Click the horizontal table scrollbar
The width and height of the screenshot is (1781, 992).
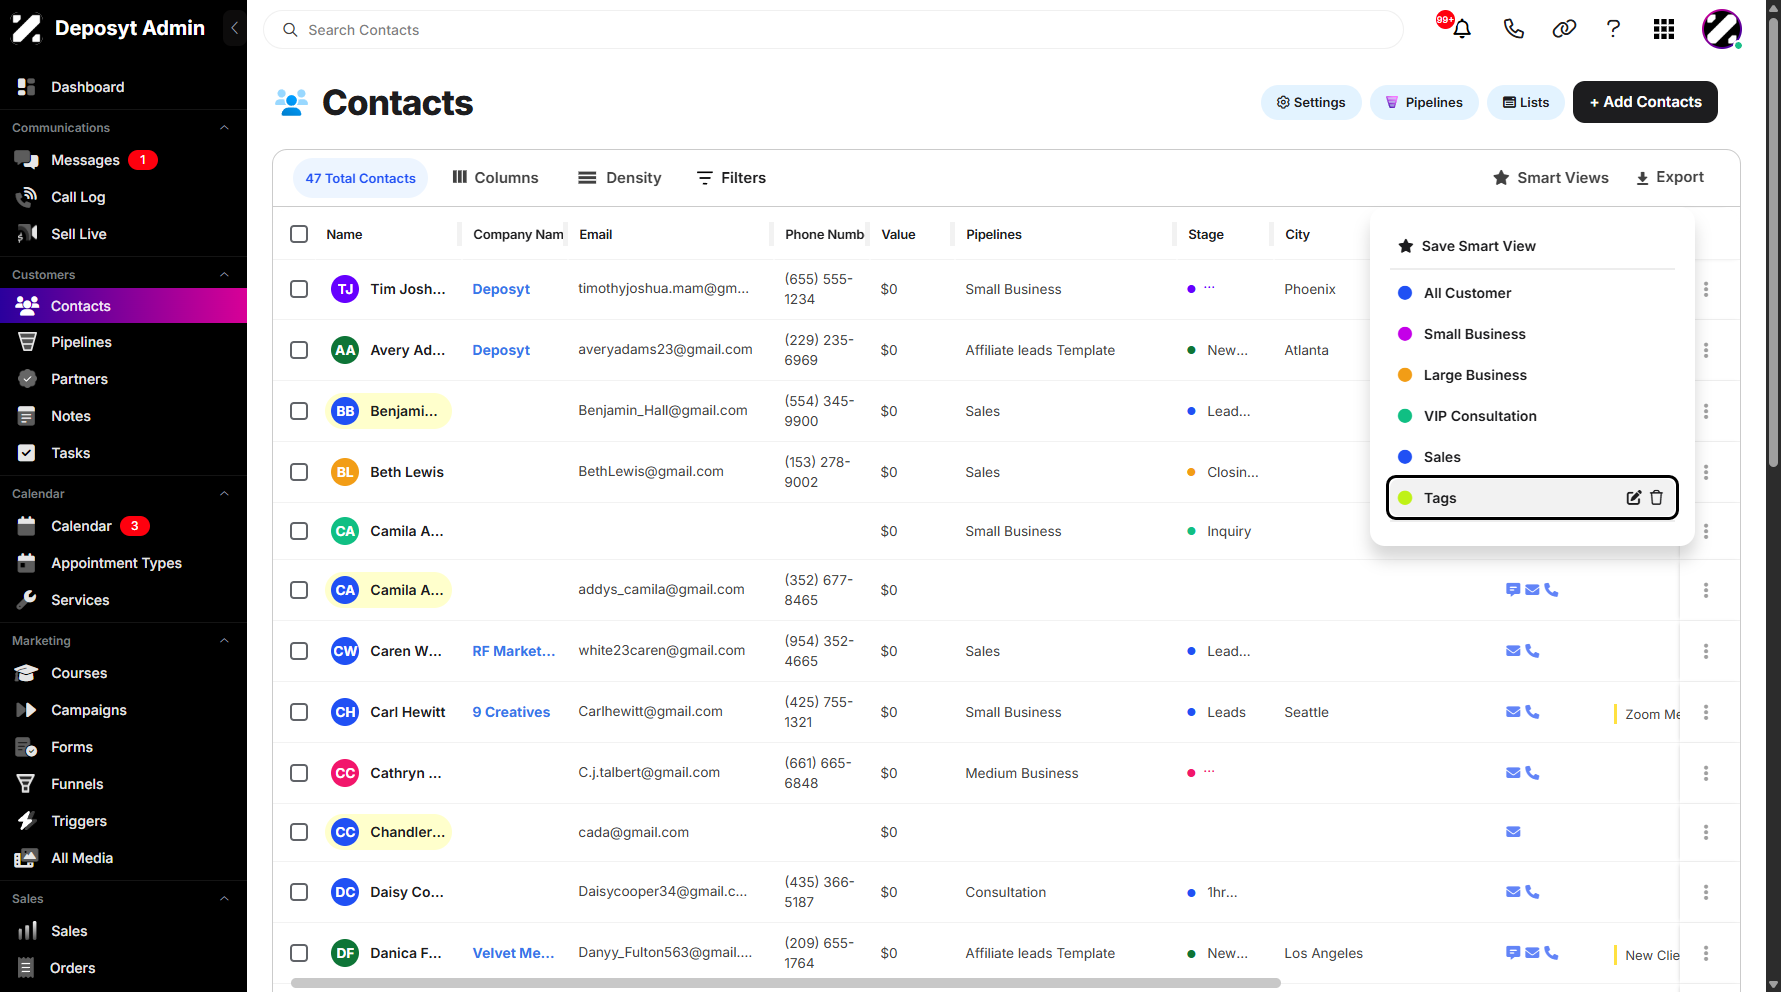click(x=785, y=983)
